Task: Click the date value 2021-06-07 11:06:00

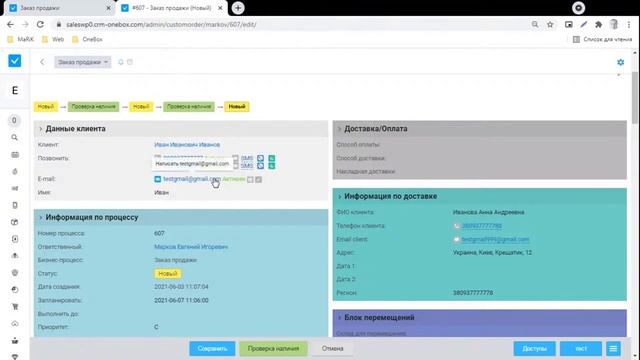Action: point(181,300)
